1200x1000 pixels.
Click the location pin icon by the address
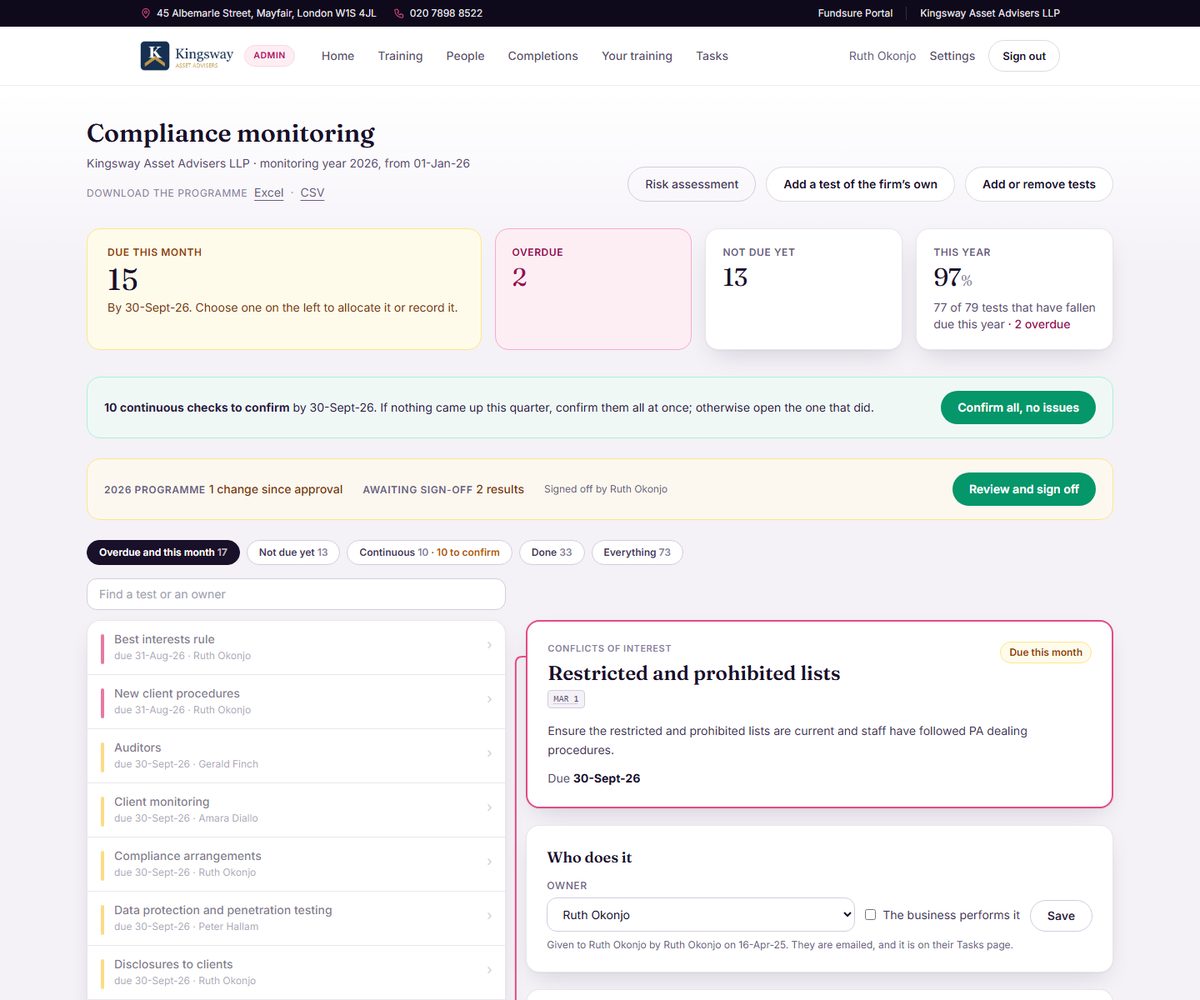(x=146, y=13)
